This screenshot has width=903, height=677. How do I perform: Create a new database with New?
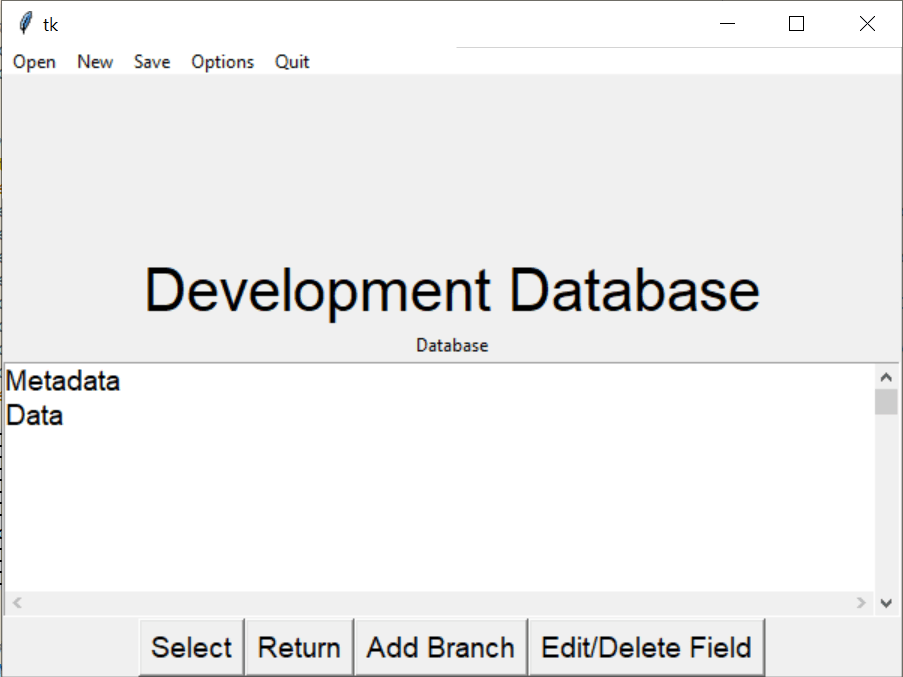tap(94, 62)
